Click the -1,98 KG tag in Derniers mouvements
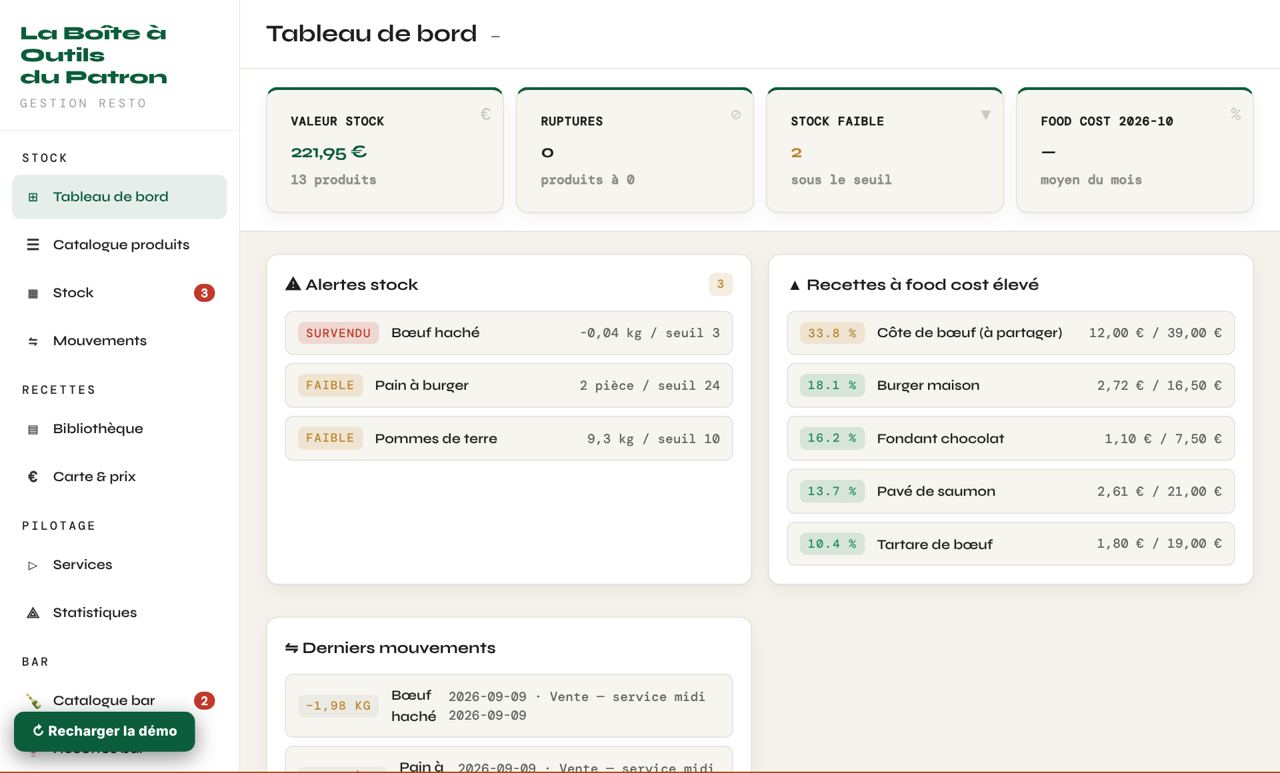1280x773 pixels. tap(338, 705)
